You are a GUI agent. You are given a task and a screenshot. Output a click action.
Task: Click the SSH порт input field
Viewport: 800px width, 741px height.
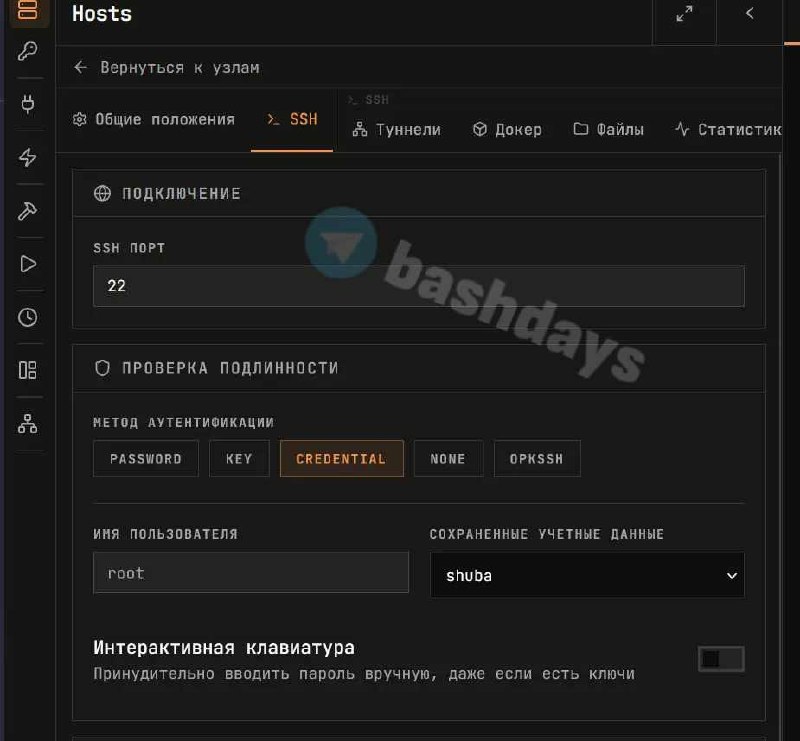(x=418, y=286)
